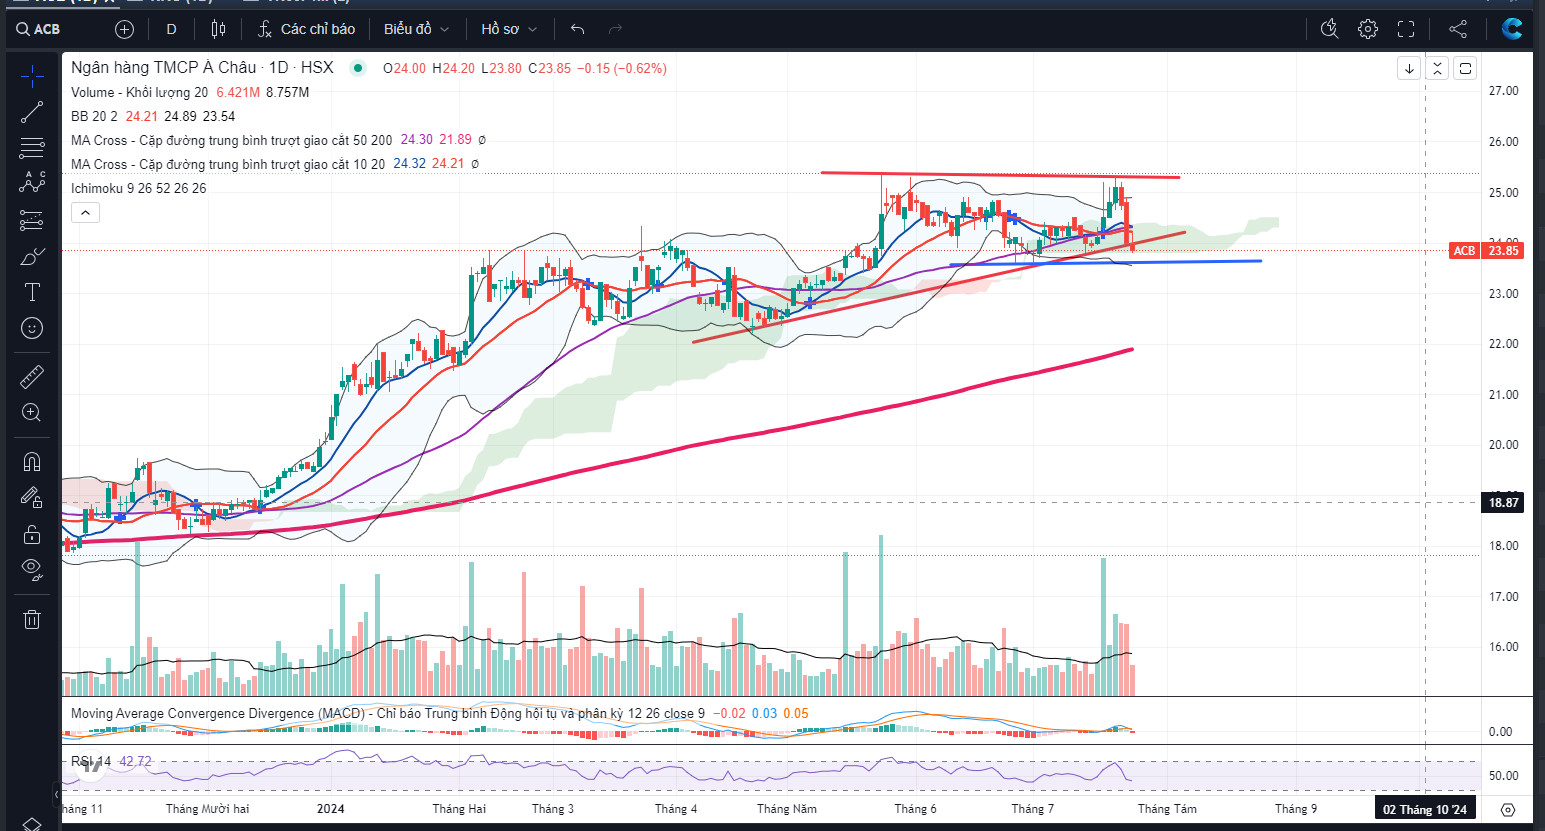
Task: Click Tháng 6 time axis label
Action: (x=915, y=809)
